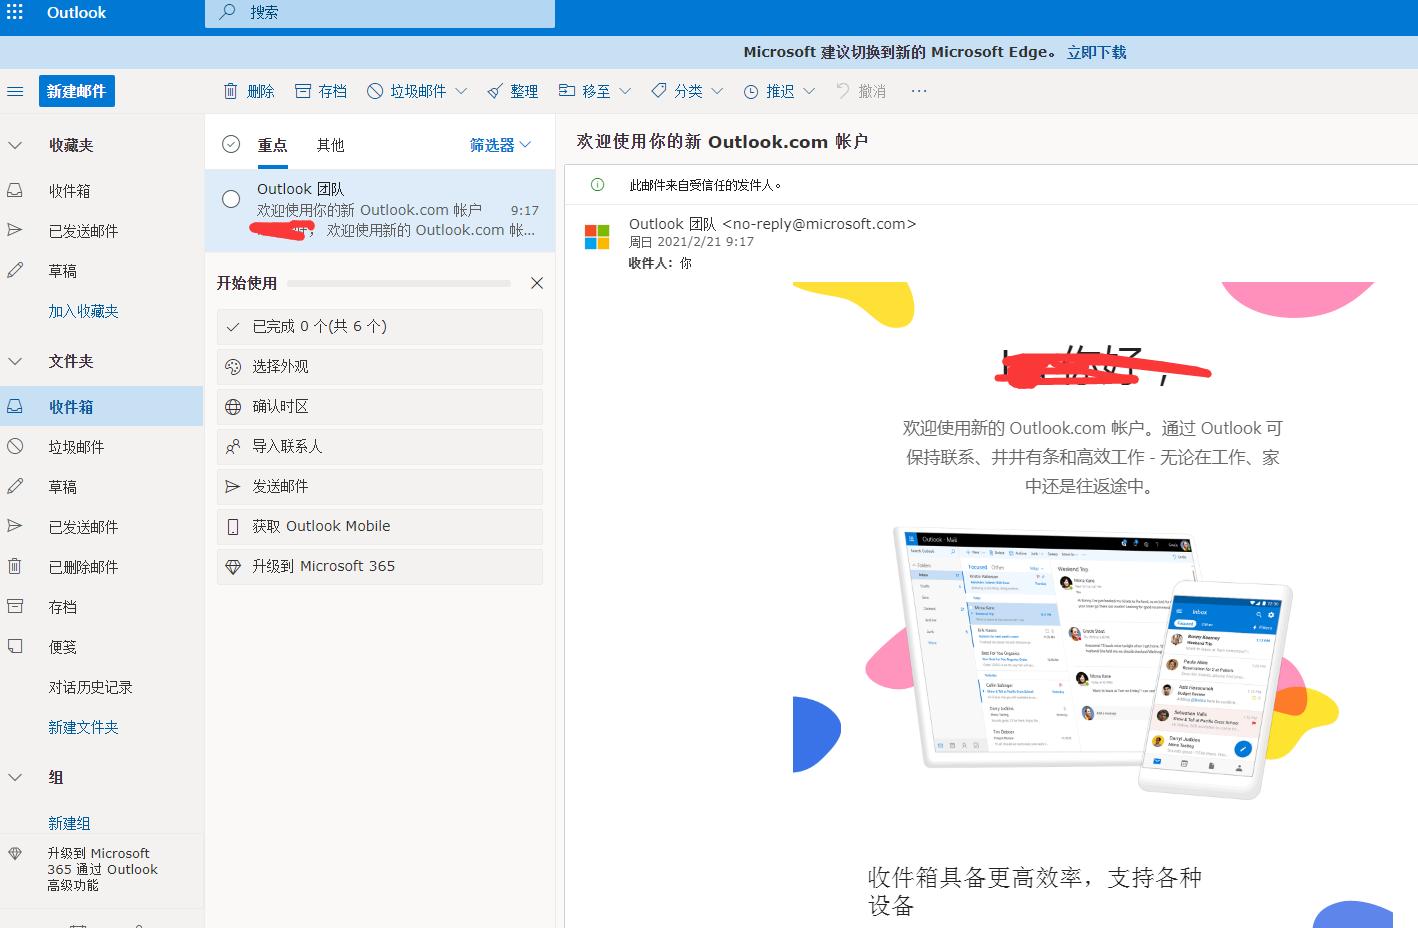The height and width of the screenshot is (928, 1418).
Task: Open the 移至 move-to dropdown
Action: pos(593,91)
